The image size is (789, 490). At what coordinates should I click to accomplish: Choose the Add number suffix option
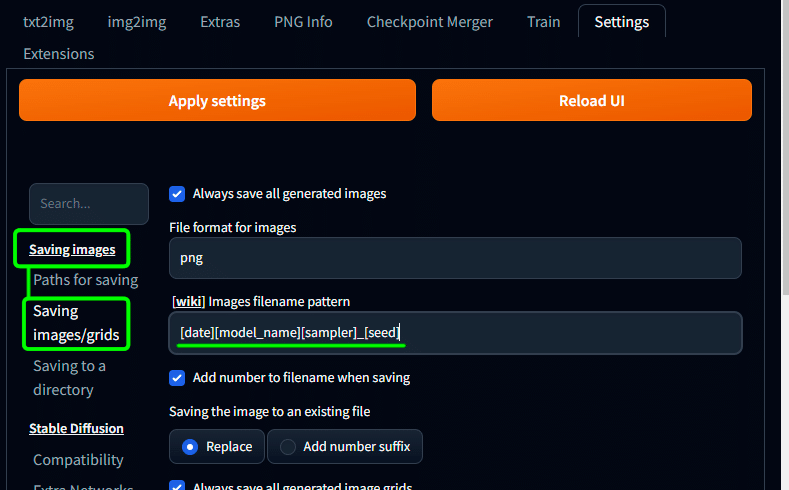click(345, 447)
